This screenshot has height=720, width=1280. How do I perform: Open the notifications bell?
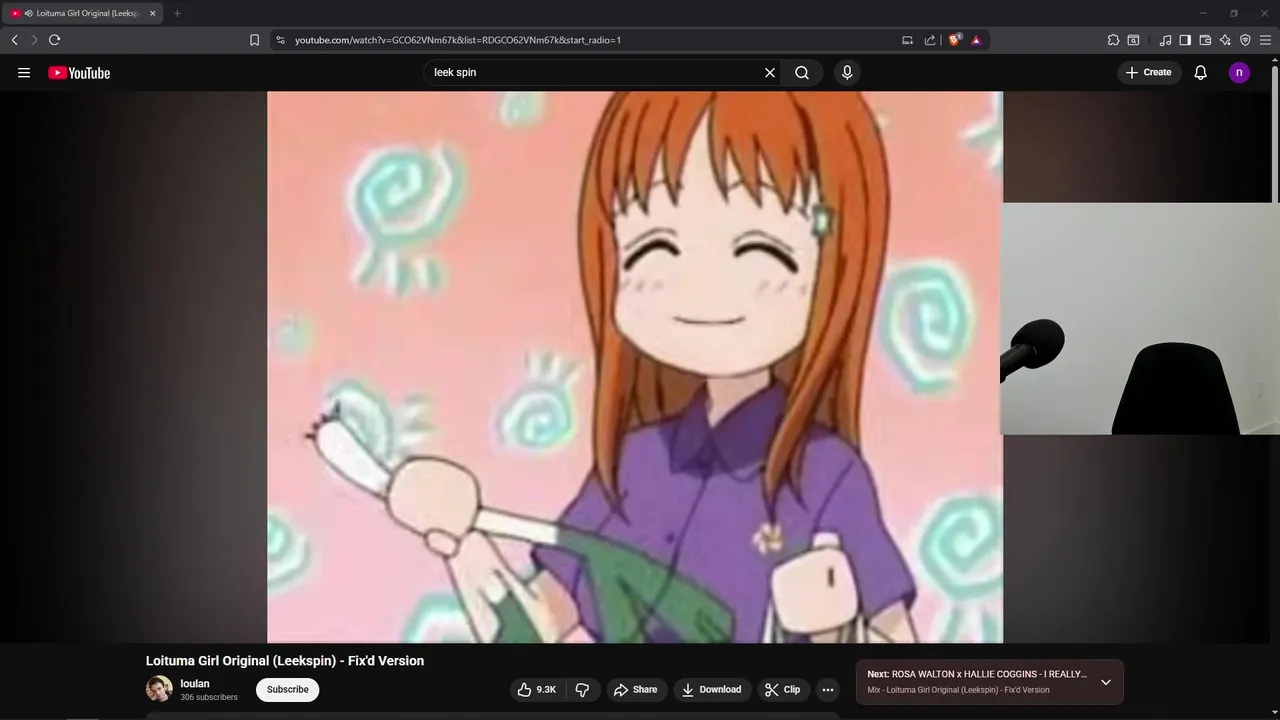(1200, 72)
